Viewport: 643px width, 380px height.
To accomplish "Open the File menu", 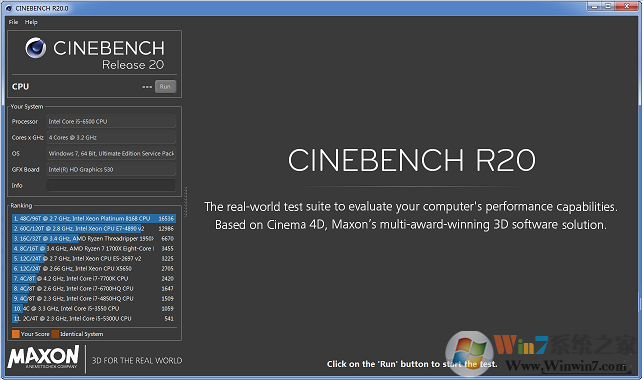I will pos(13,22).
